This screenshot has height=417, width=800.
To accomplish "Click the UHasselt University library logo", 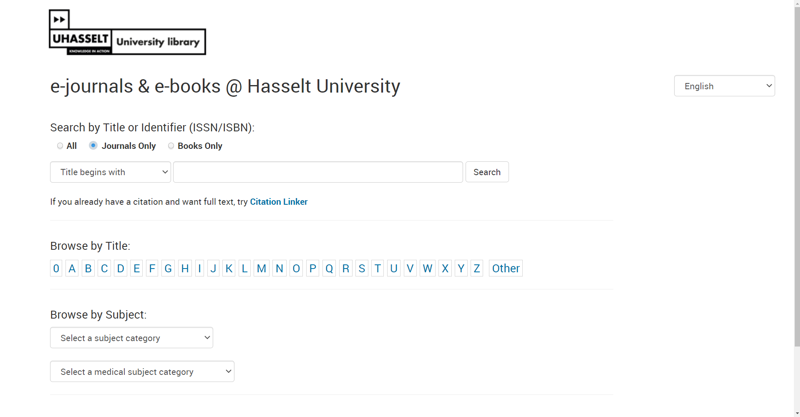I will click(127, 33).
